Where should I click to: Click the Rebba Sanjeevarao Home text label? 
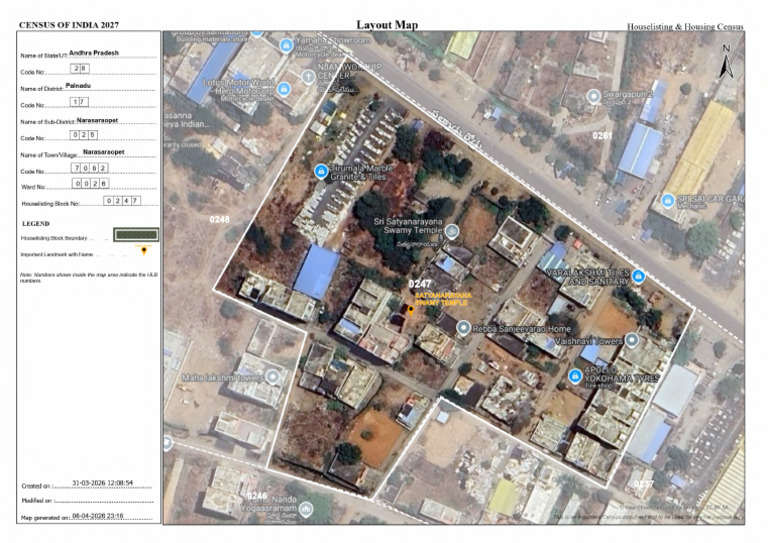(521, 329)
